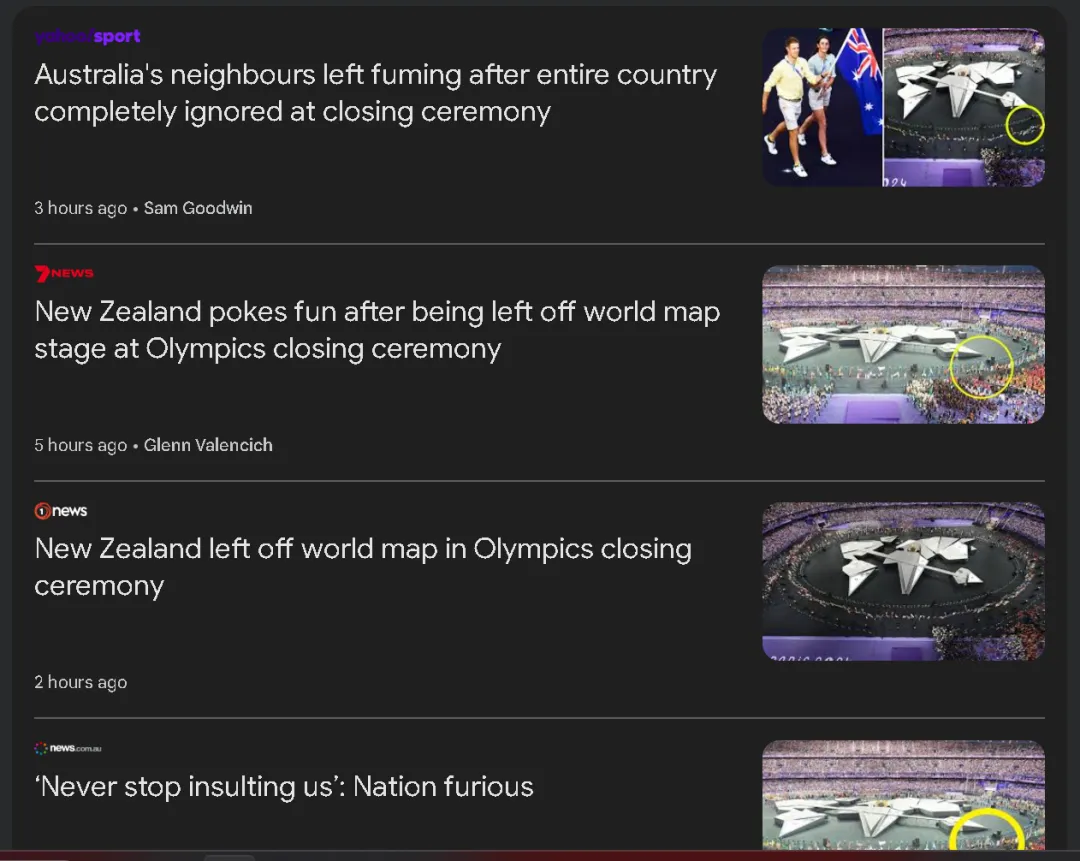
Task: Open the 'Australia's neighbours left fuming' headline
Action: [375, 93]
